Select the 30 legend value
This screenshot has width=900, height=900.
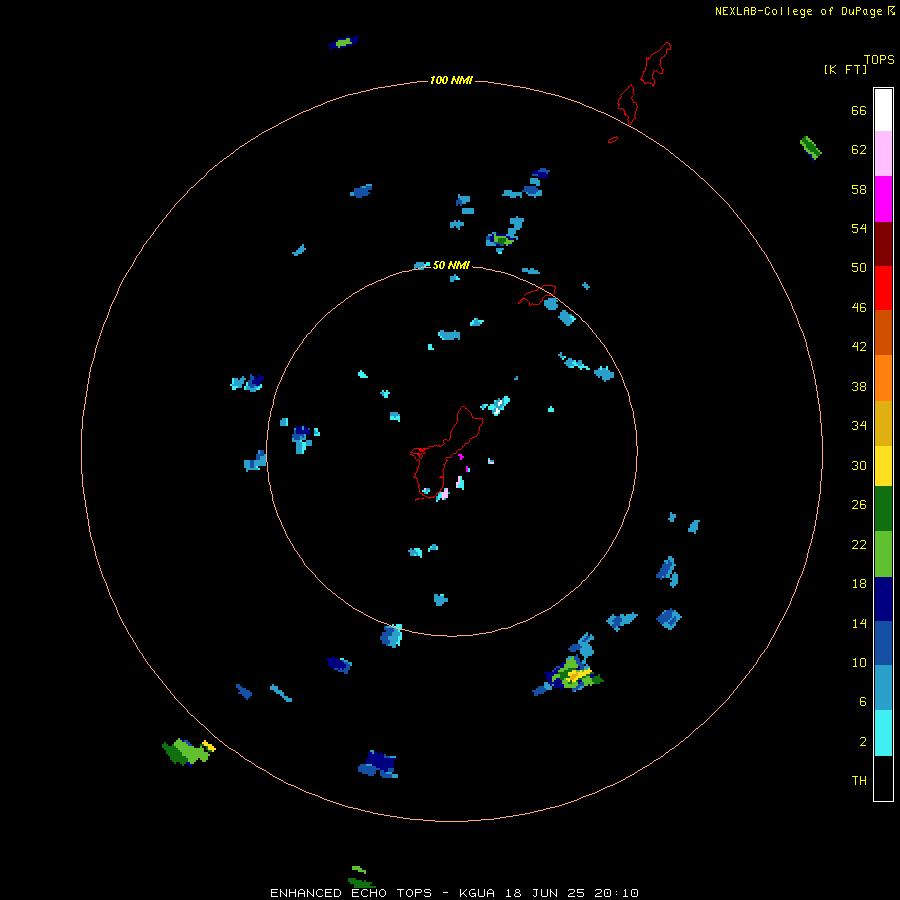pyautogui.click(x=859, y=465)
